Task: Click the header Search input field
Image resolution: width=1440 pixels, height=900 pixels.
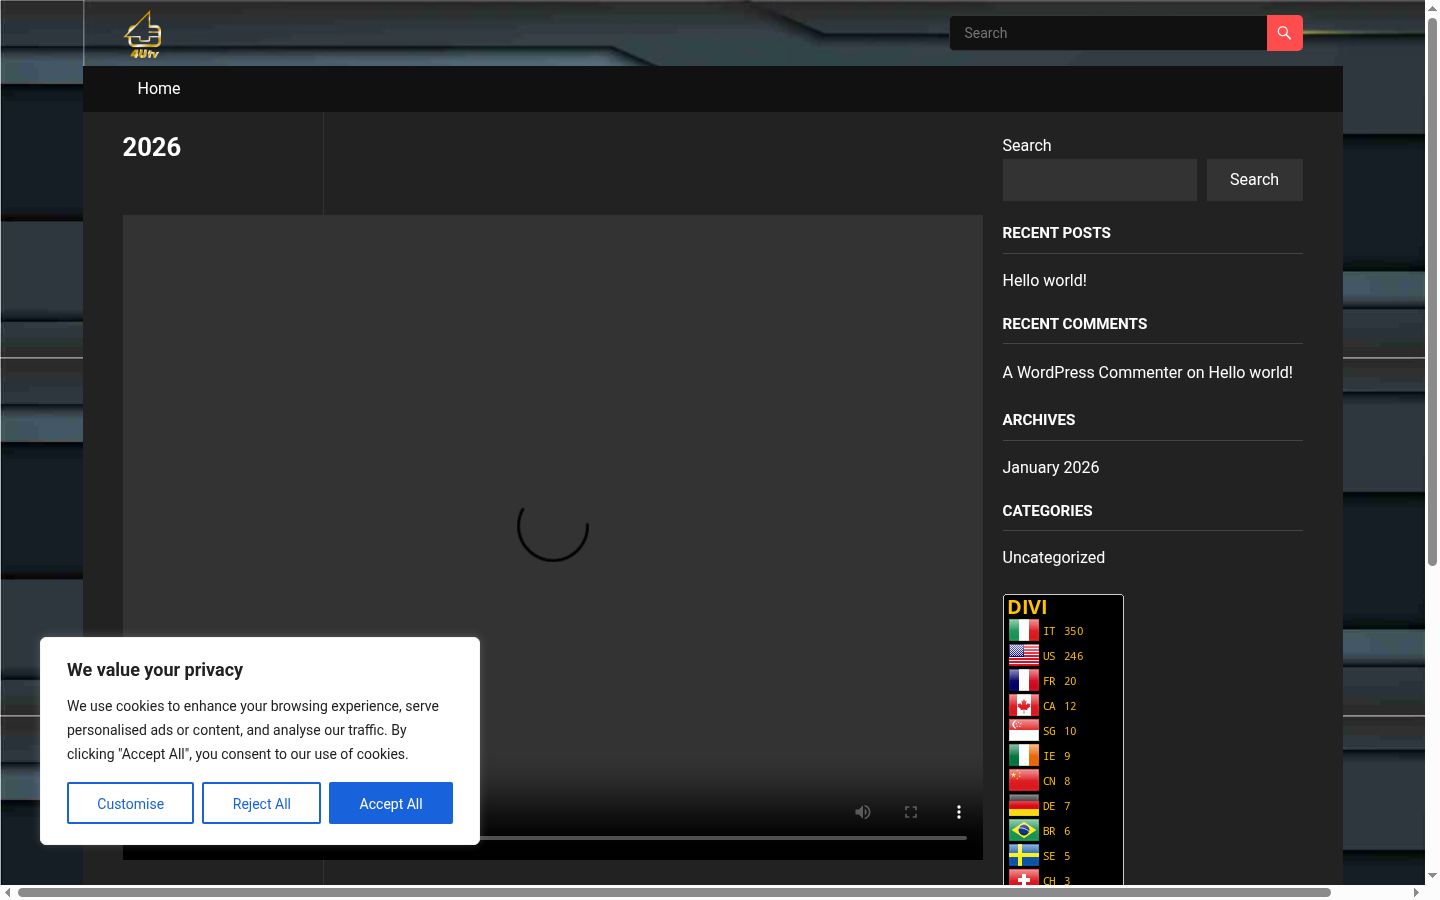Action: tap(1108, 33)
